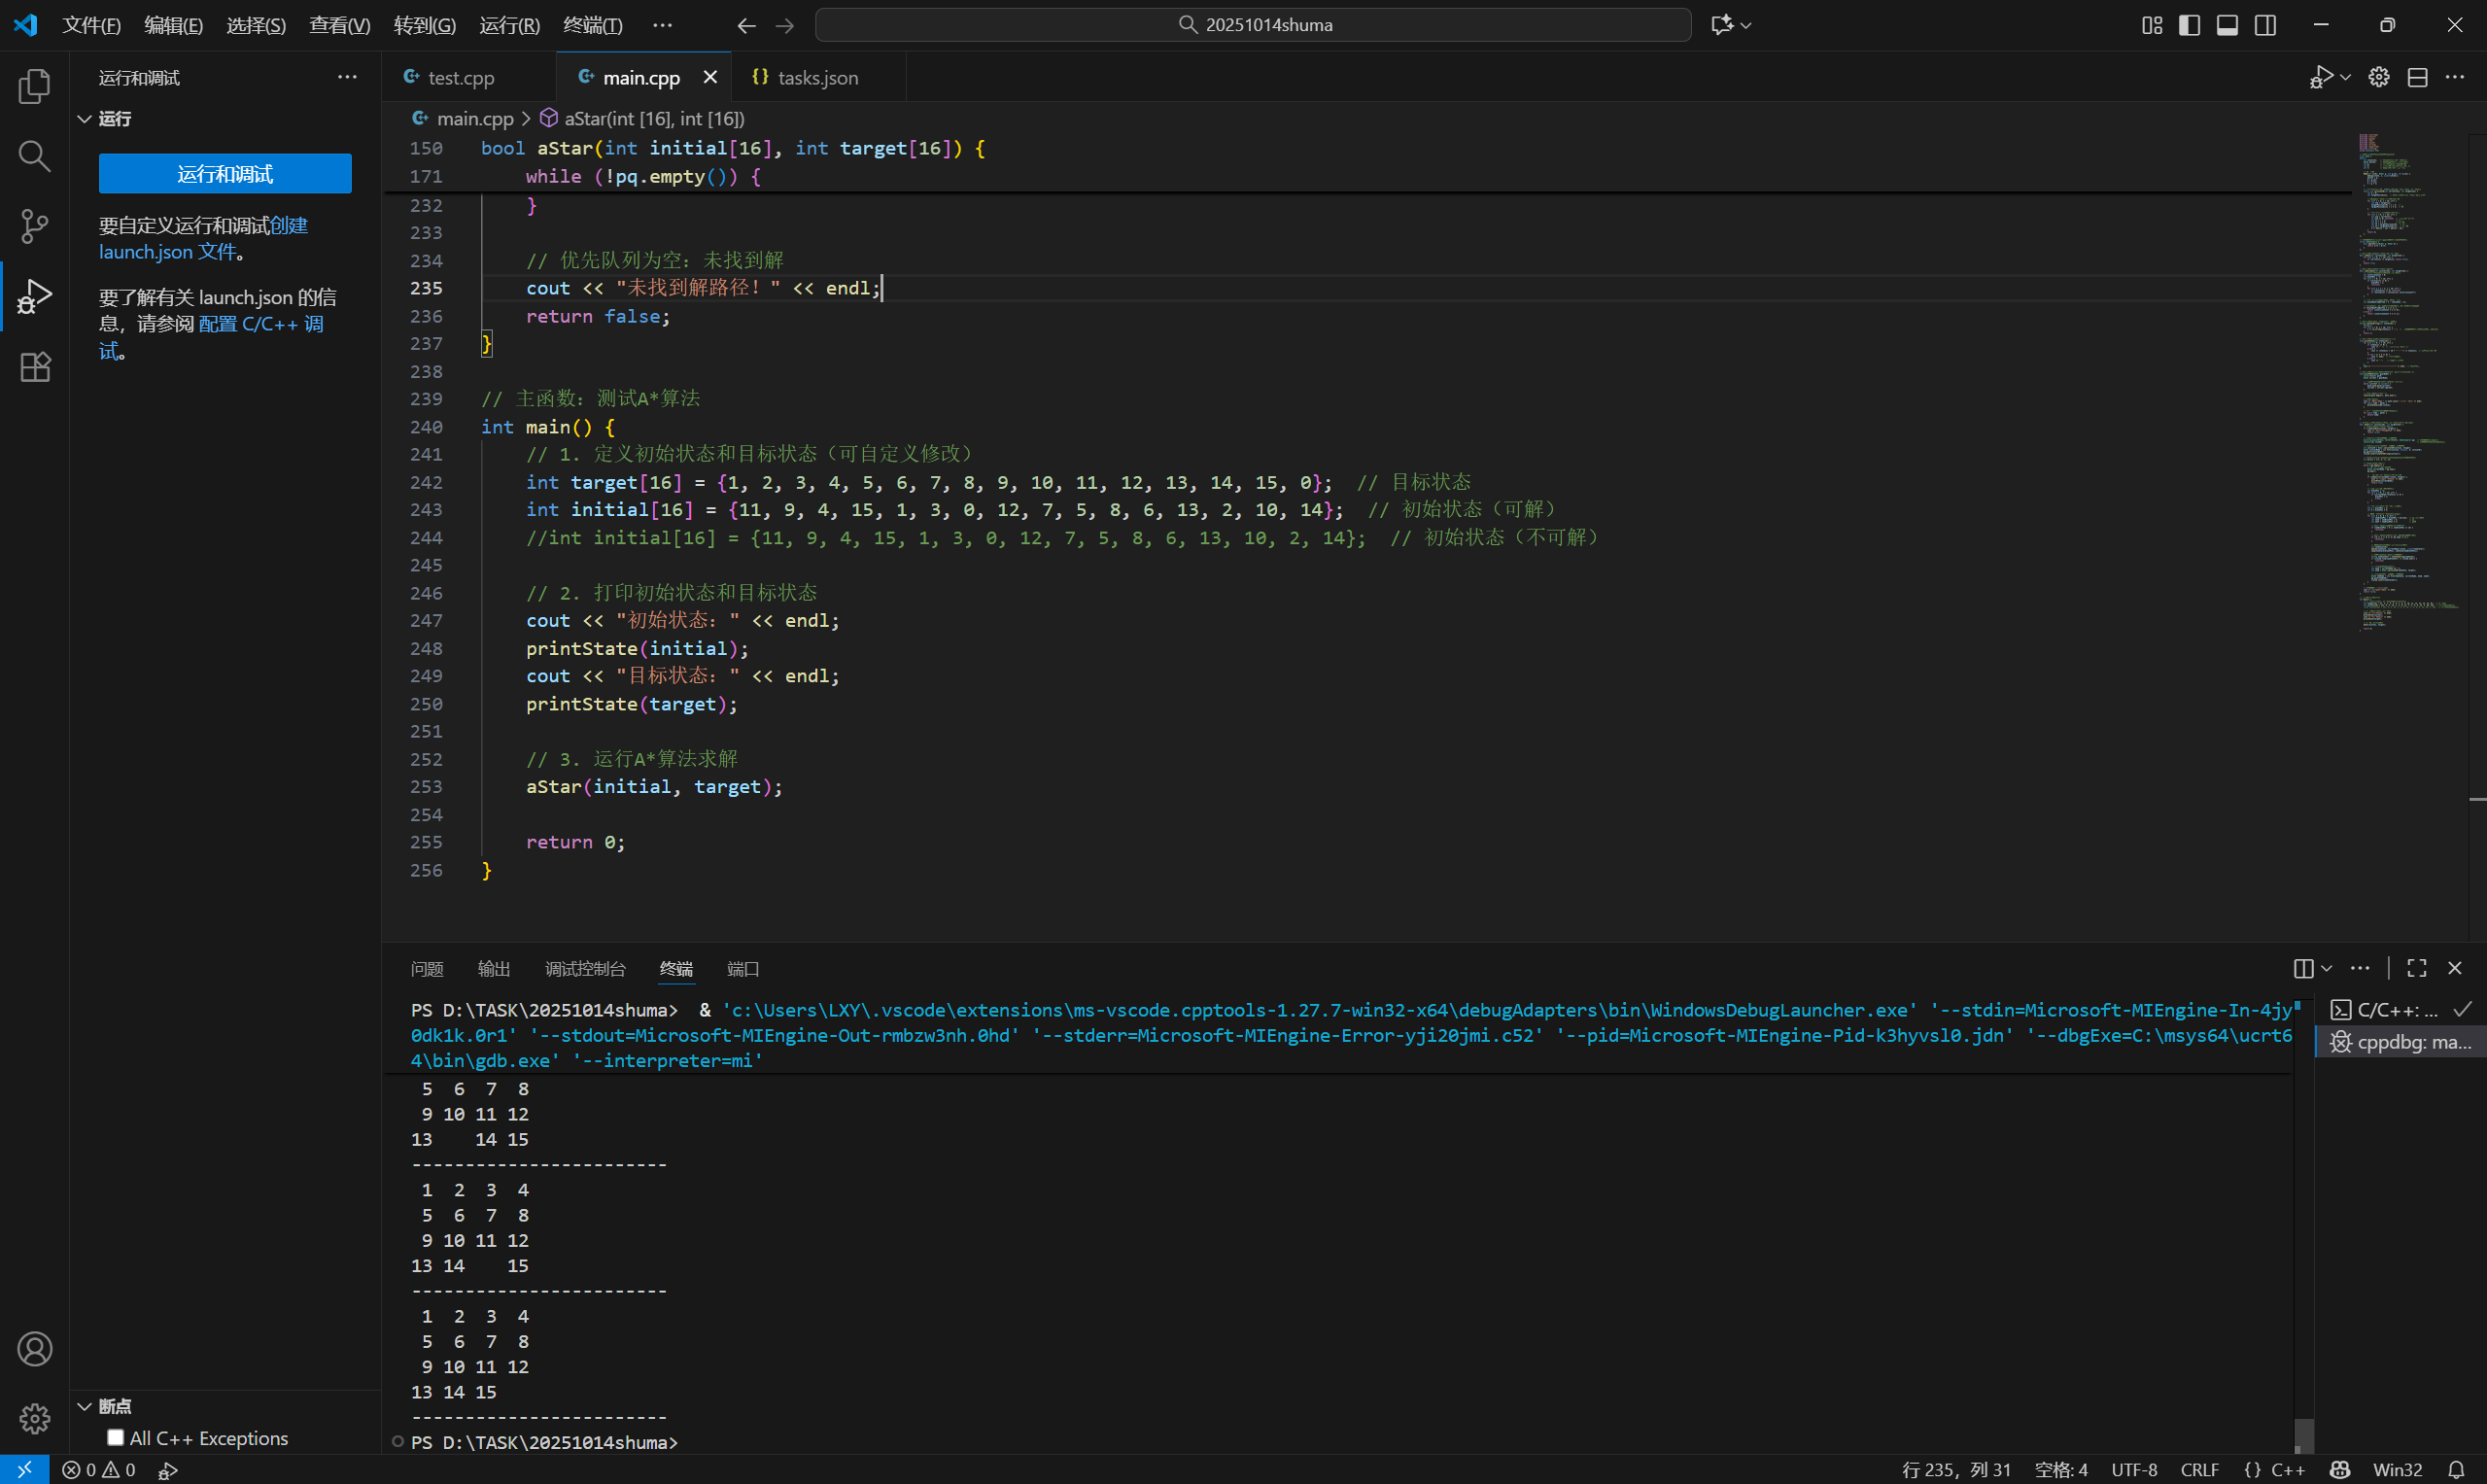Toggle the primary side bar visibility
Image resolution: width=2487 pixels, height=1484 pixels.
tap(2189, 25)
